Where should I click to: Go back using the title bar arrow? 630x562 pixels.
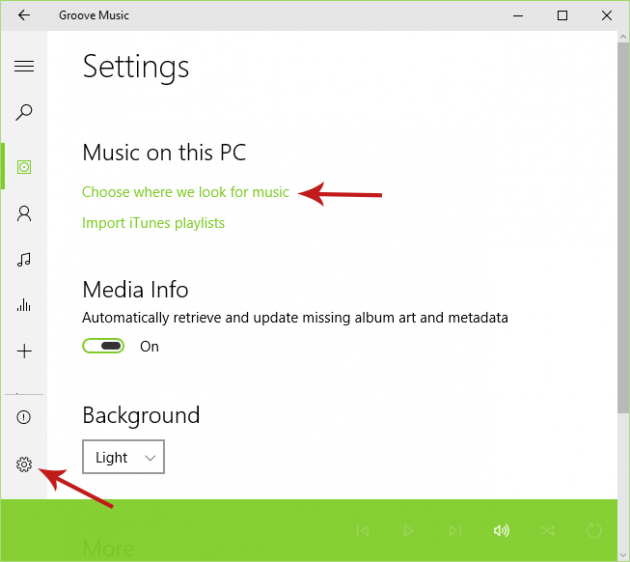[24, 15]
